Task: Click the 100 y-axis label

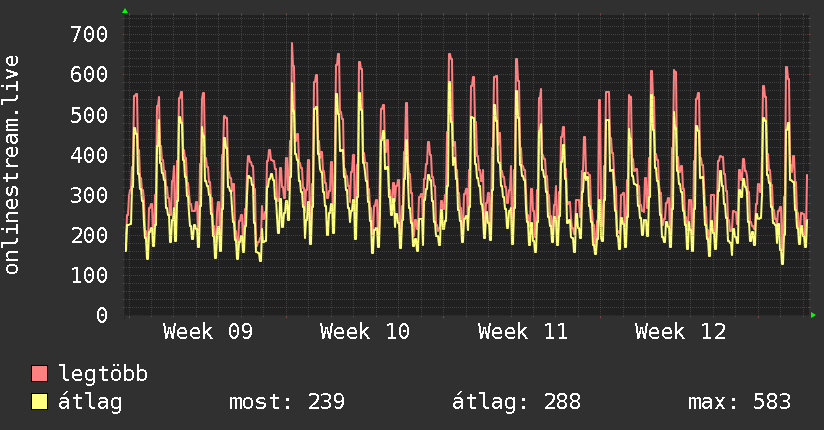Action: point(89,275)
